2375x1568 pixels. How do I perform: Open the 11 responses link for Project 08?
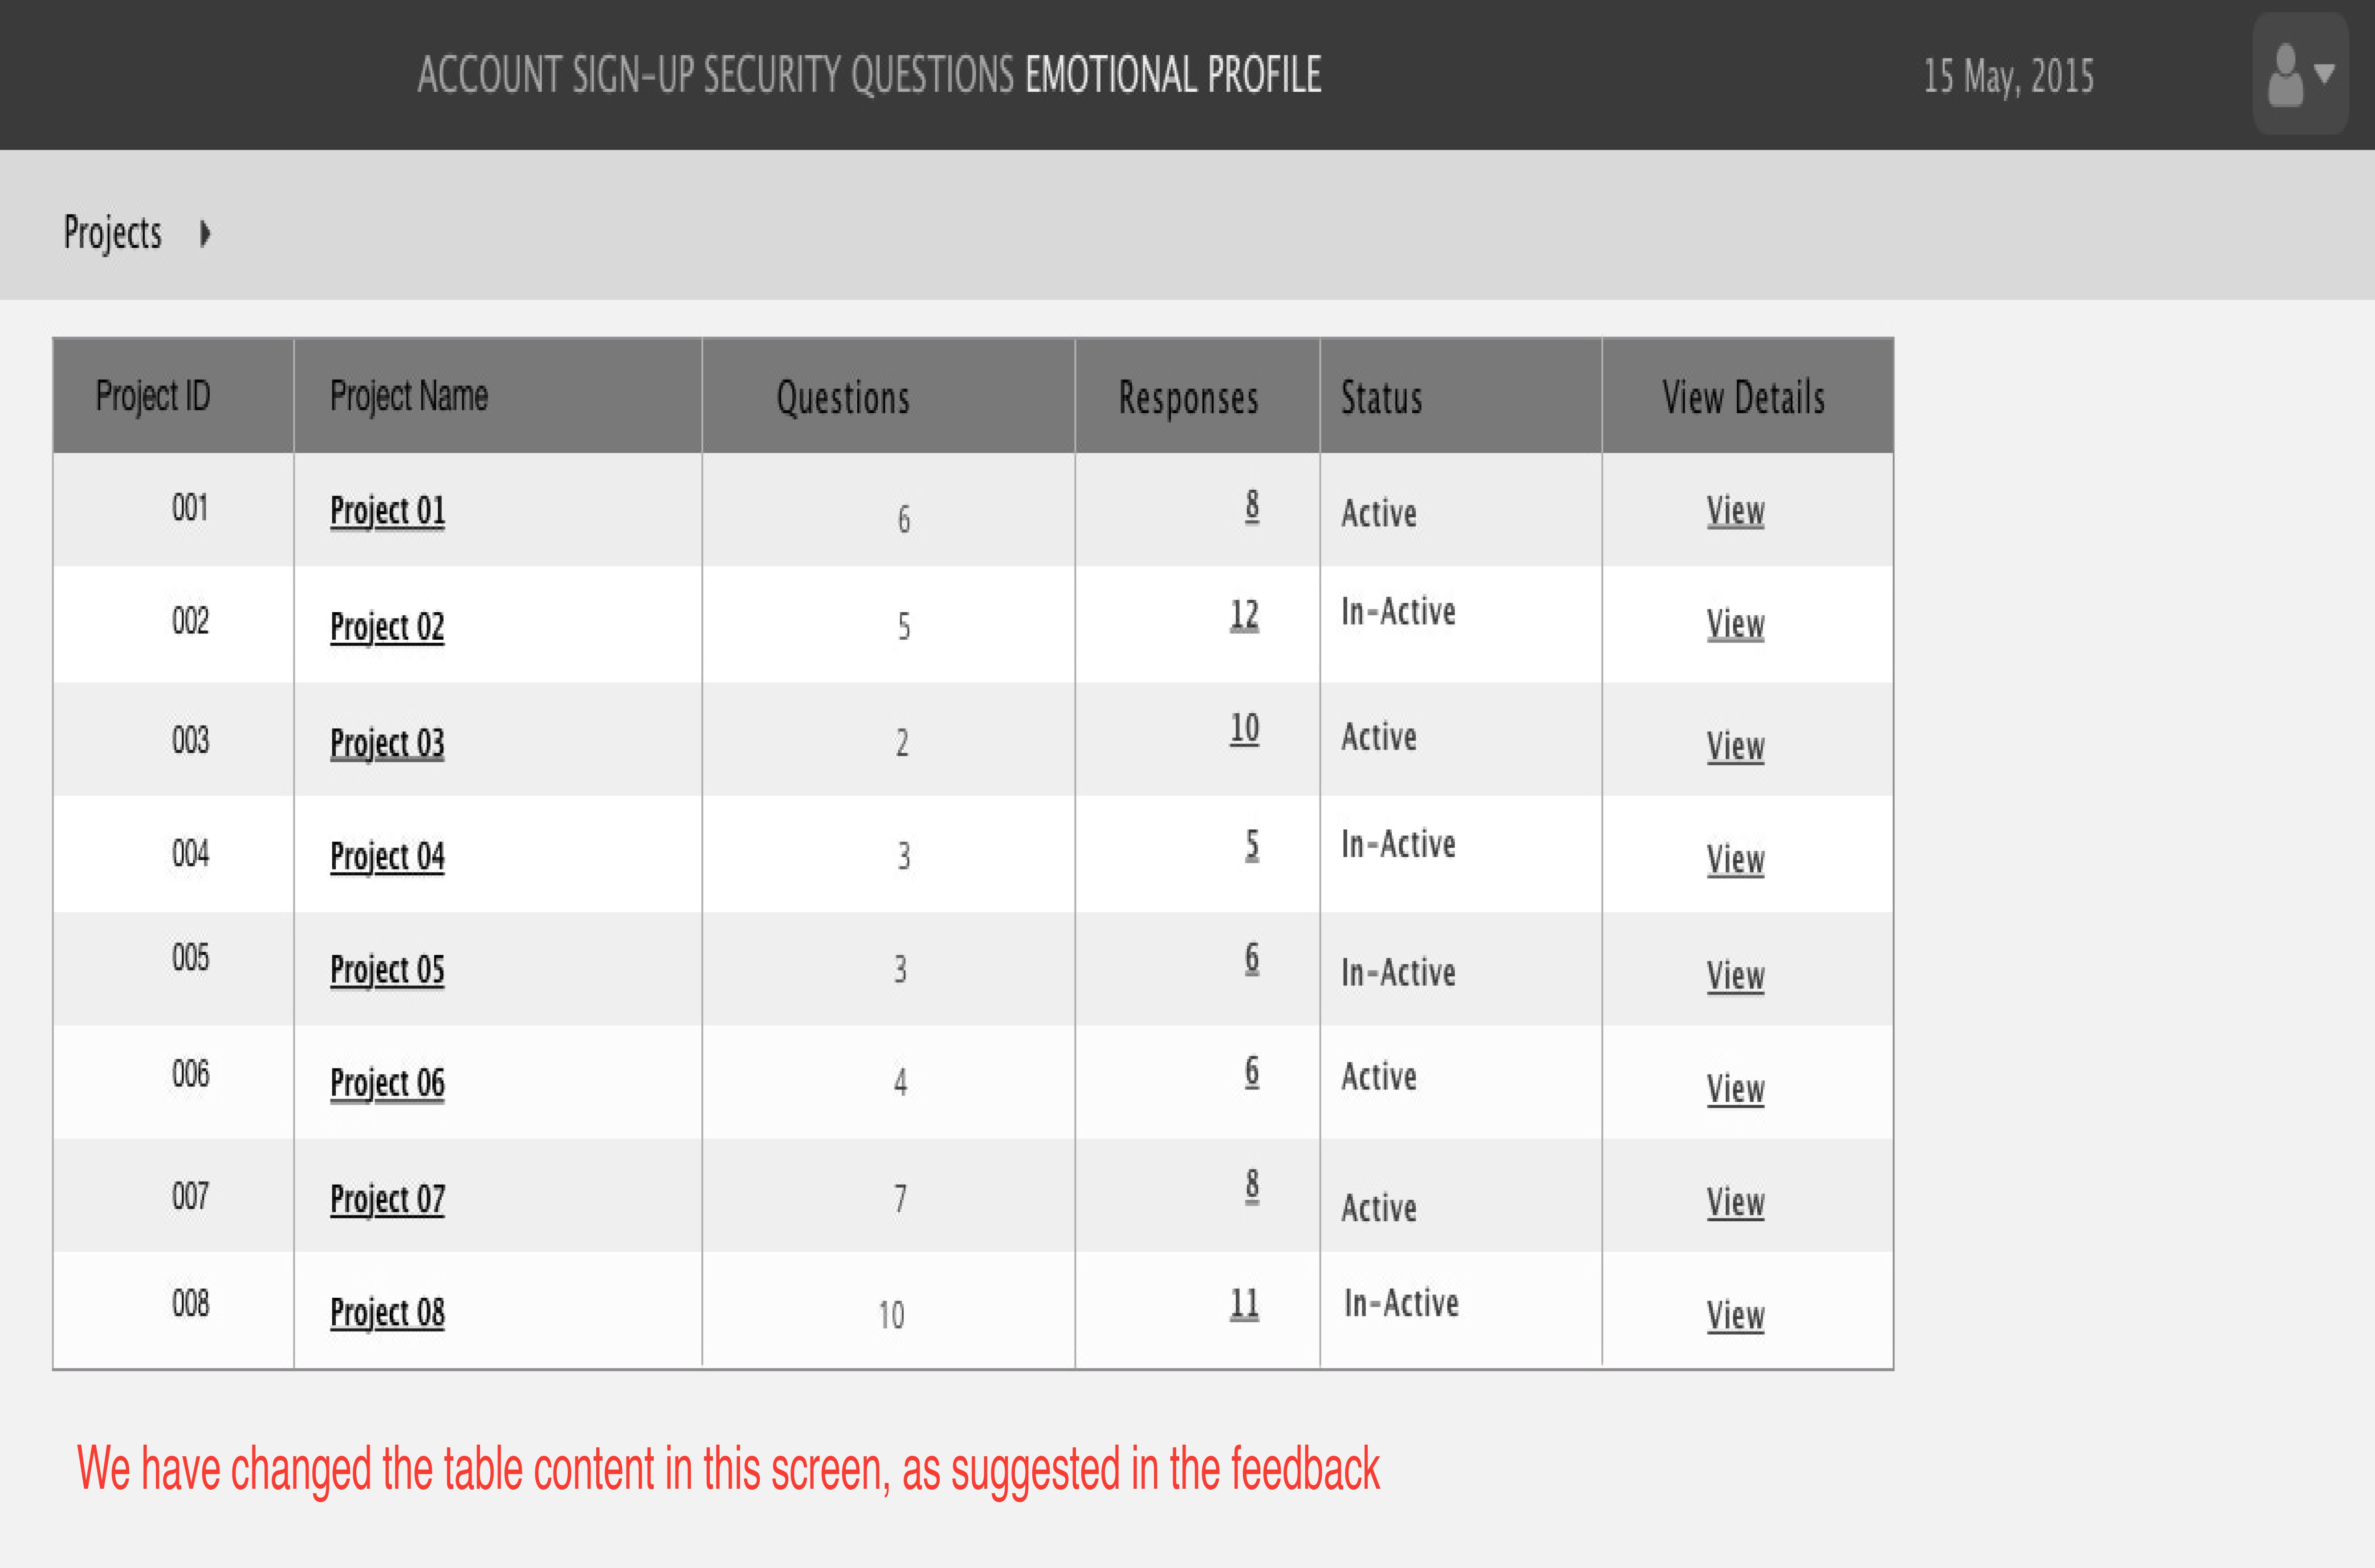pos(1244,1304)
